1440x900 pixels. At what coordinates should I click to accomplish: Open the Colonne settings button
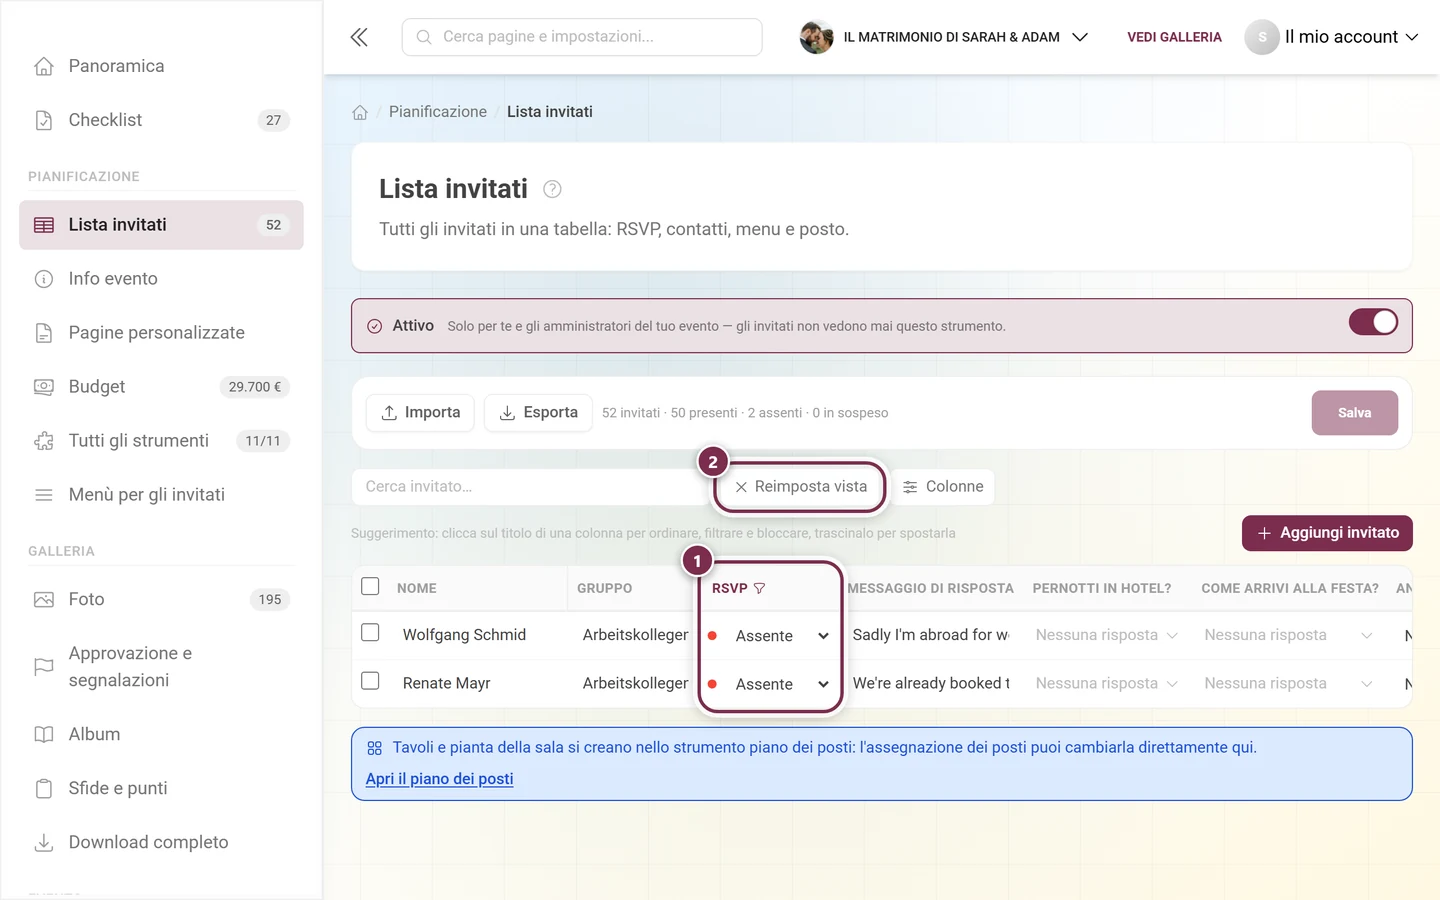[x=943, y=487]
